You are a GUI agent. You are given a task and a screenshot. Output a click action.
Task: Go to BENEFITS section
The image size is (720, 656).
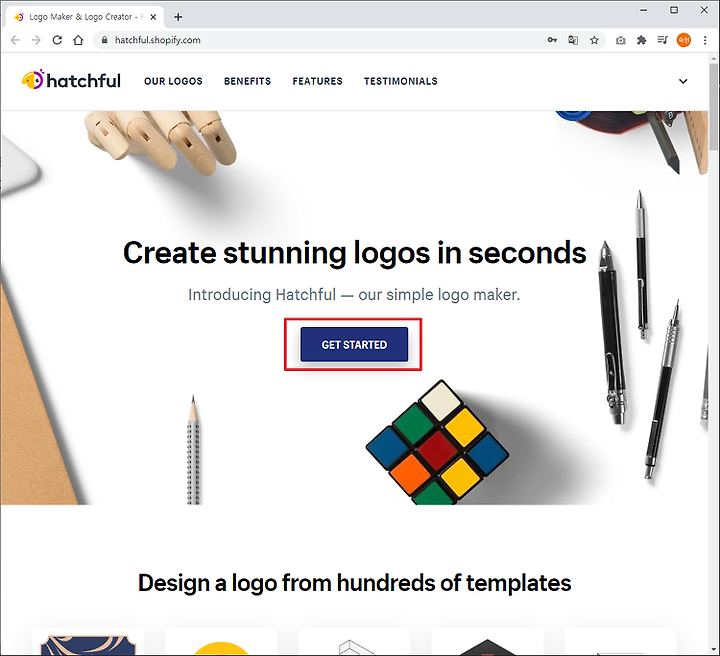tap(248, 81)
